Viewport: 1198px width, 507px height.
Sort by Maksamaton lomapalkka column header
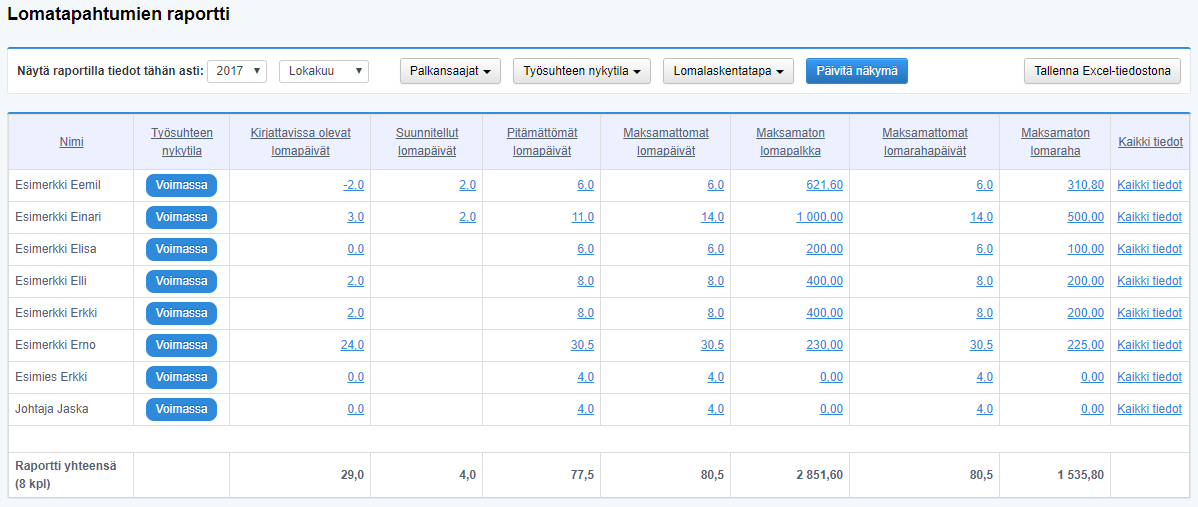click(x=789, y=142)
